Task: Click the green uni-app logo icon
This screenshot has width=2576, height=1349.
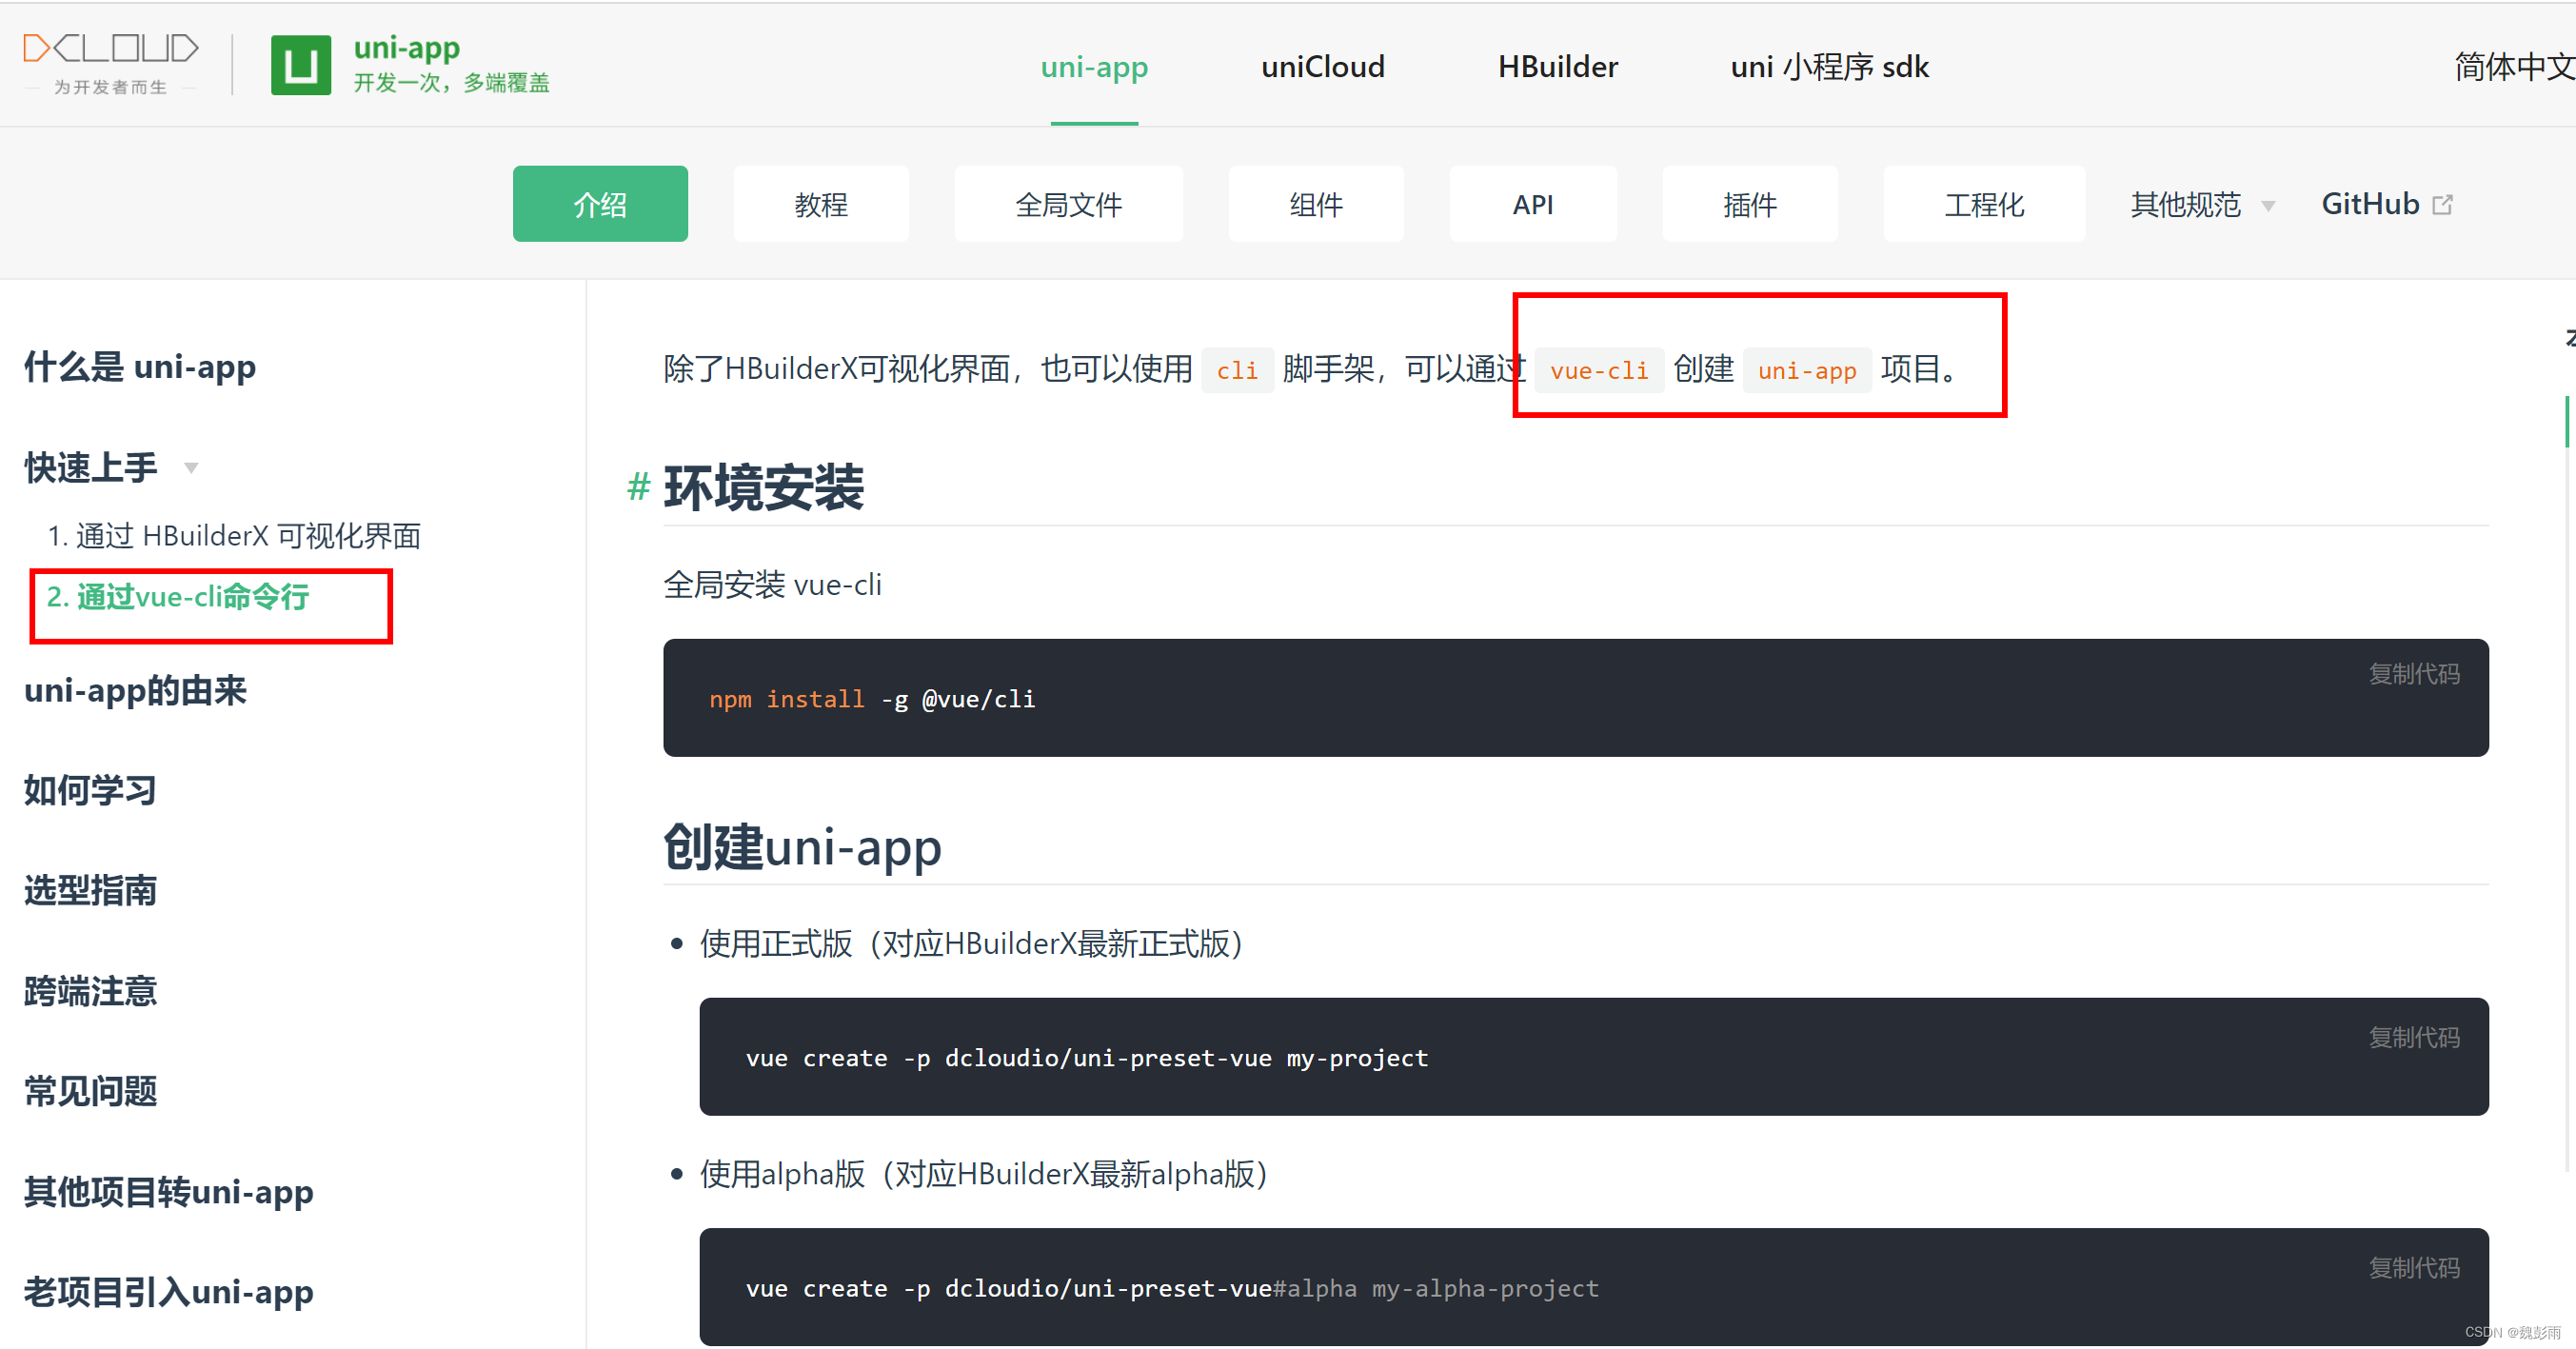Action: (300, 65)
